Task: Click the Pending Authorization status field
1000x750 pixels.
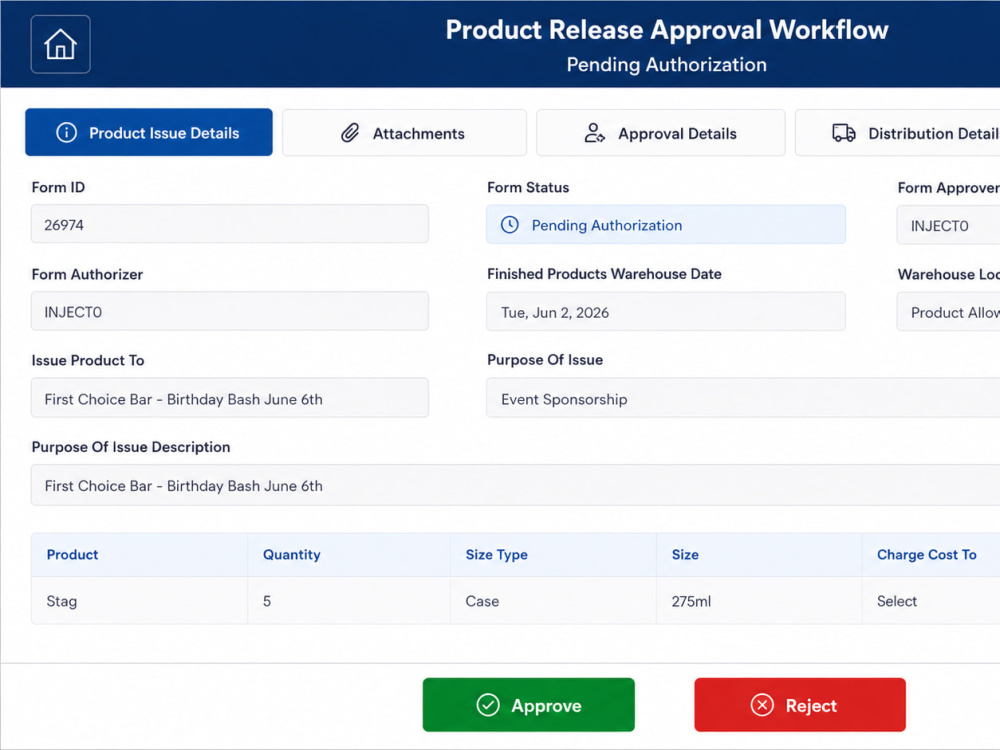Action: (666, 224)
